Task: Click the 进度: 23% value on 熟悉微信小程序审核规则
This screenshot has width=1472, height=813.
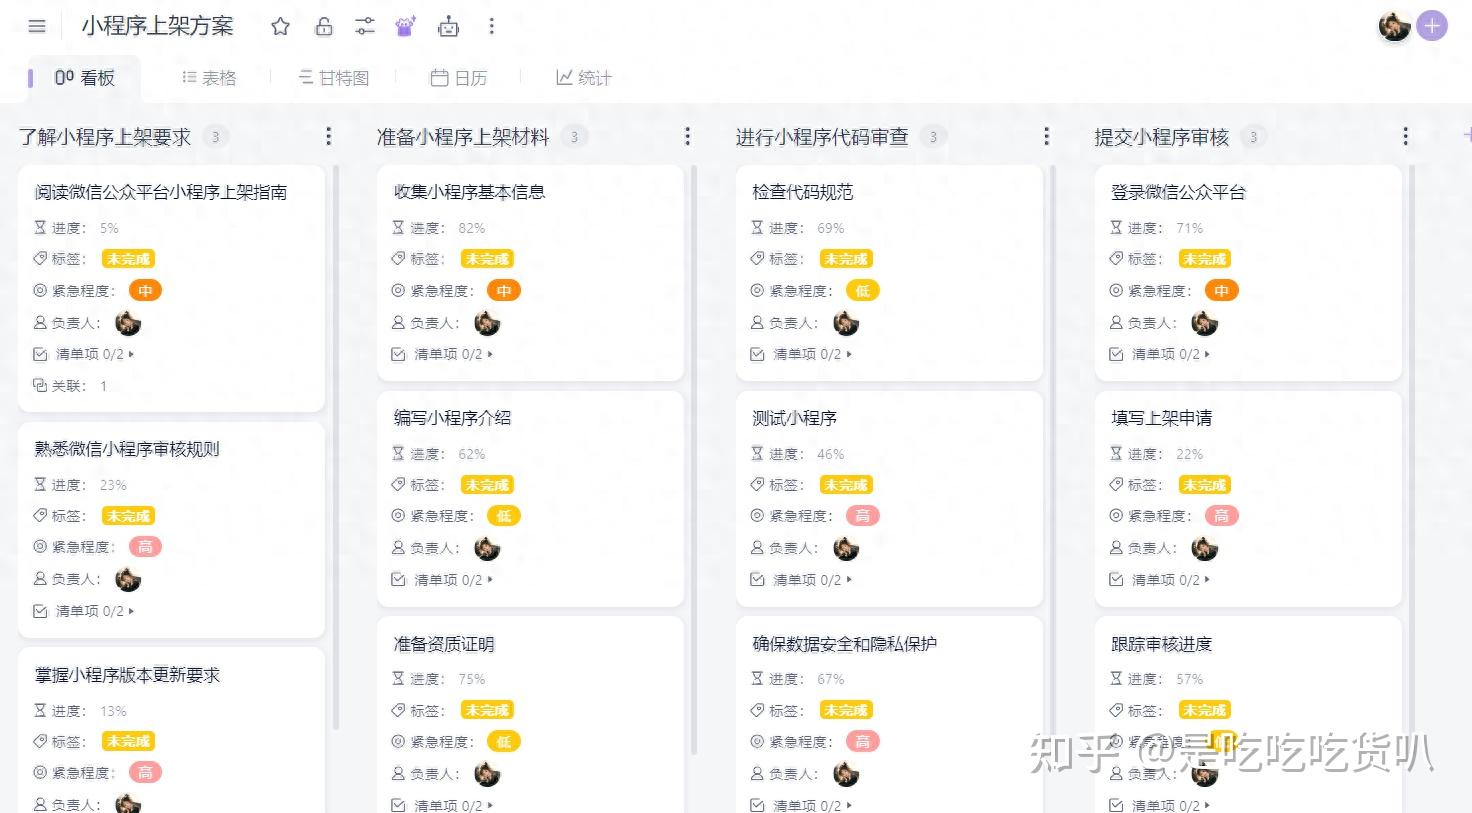Action: (113, 485)
